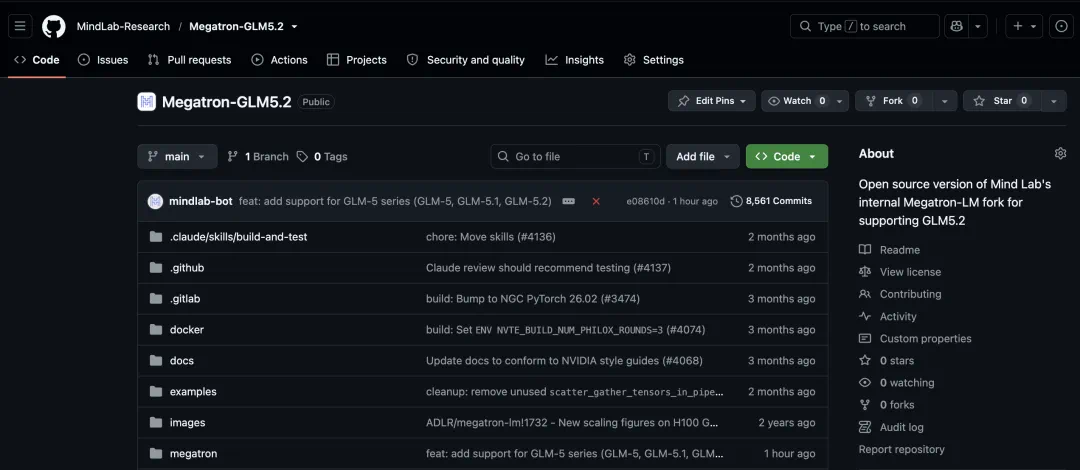Click folder icon next to docker
The width and height of the screenshot is (1080, 470).
(156, 330)
